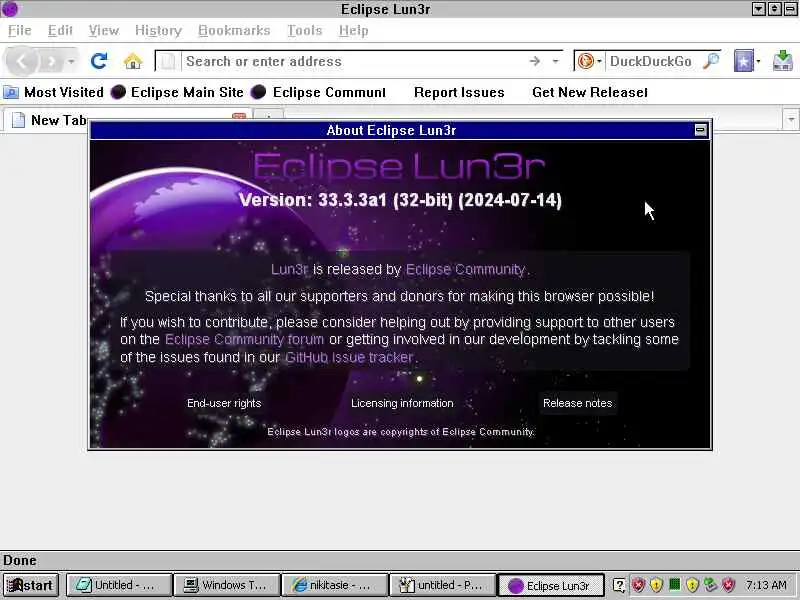This screenshot has height=600, width=800.
Task: Open End-user rights
Action: 224,403
